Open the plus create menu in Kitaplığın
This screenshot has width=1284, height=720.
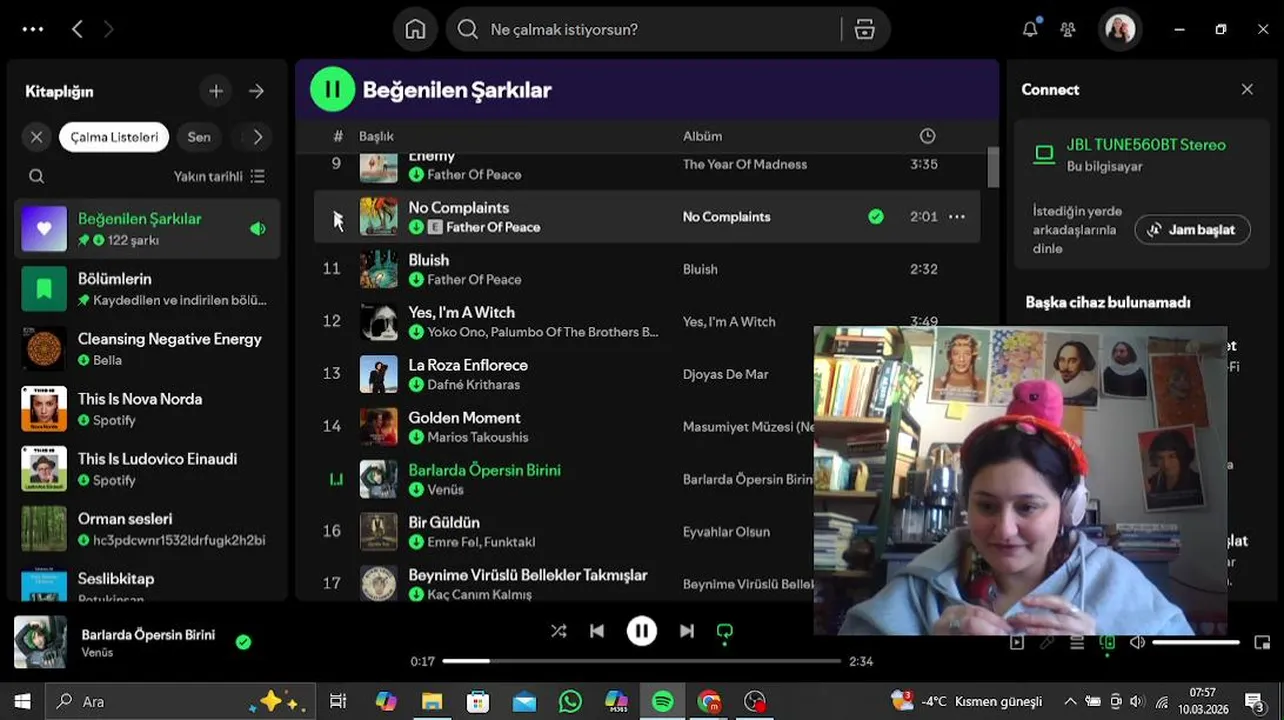(x=216, y=91)
